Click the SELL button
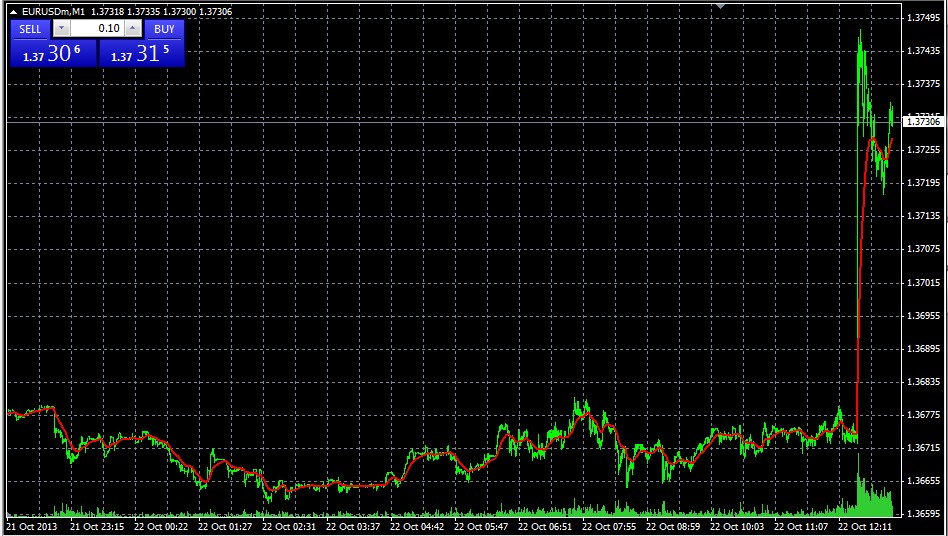Viewport: 948px width, 536px height. click(30, 29)
